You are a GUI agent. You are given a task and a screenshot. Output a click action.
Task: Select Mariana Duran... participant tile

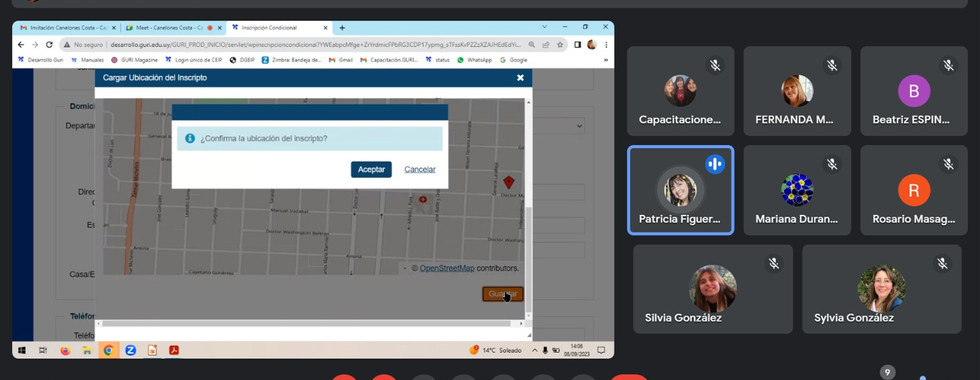pyautogui.click(x=797, y=190)
